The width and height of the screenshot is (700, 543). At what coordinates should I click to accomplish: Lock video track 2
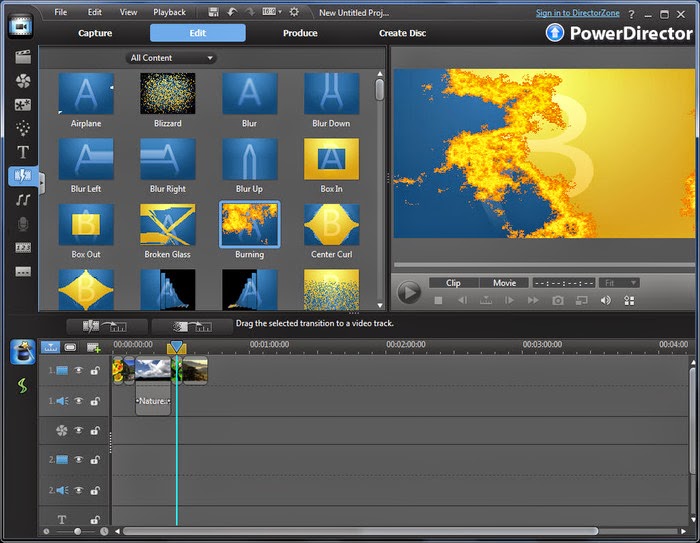95,459
